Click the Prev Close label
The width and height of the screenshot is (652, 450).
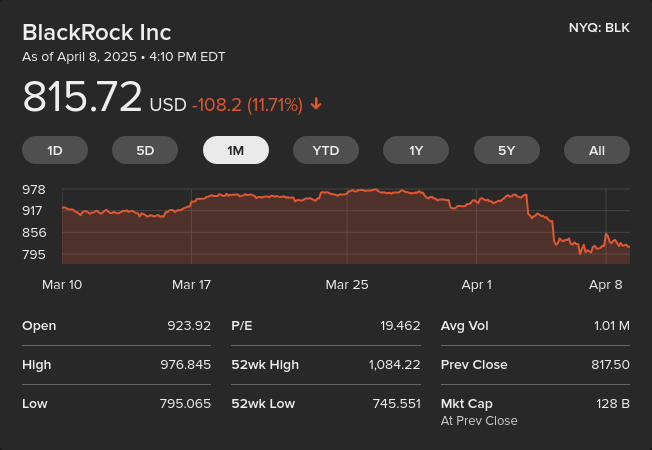point(474,364)
